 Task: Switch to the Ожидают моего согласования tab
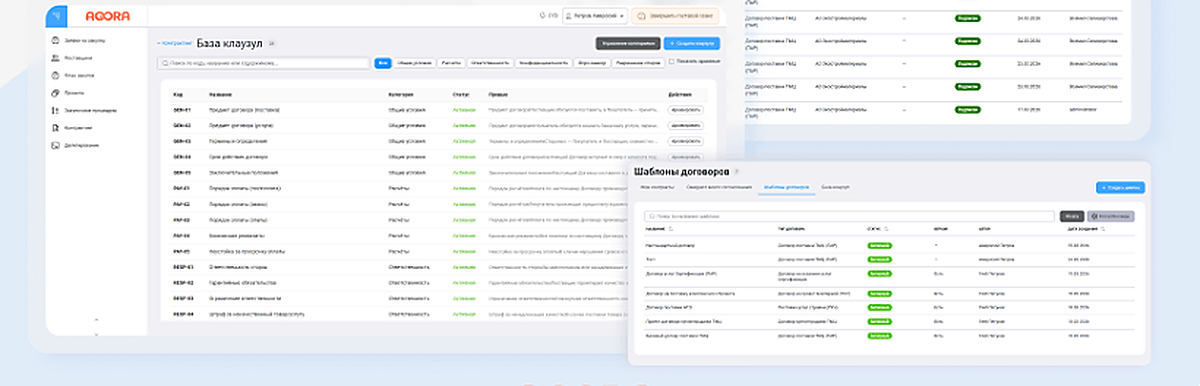pyautogui.click(x=718, y=187)
